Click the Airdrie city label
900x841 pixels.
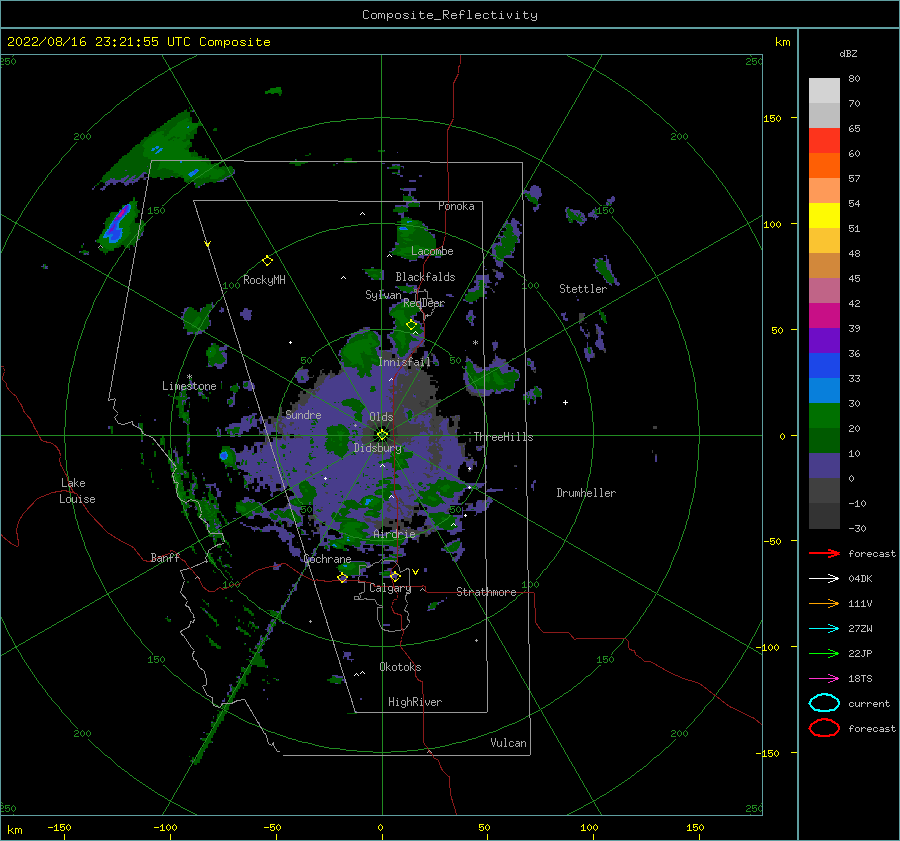[394, 534]
